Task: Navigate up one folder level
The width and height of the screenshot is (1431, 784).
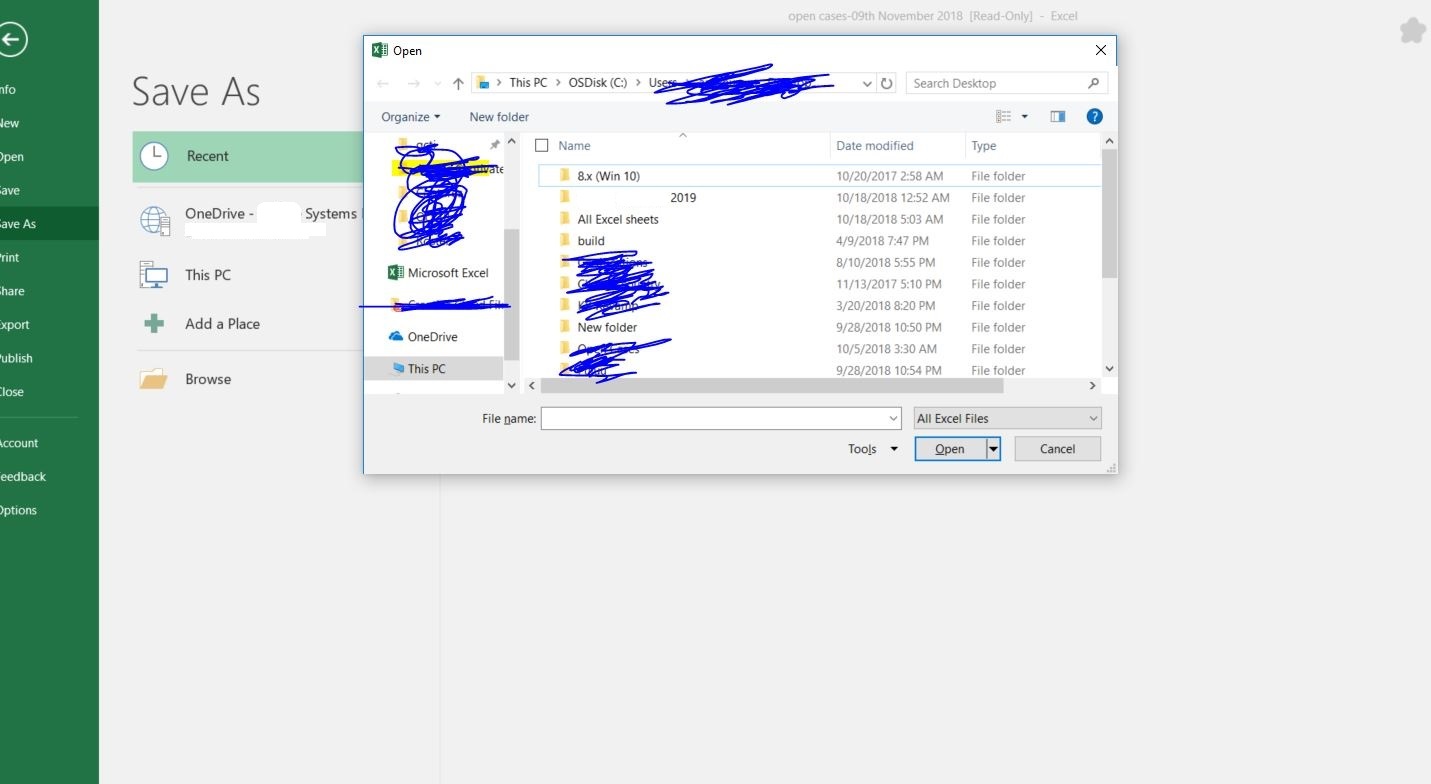Action: click(458, 83)
